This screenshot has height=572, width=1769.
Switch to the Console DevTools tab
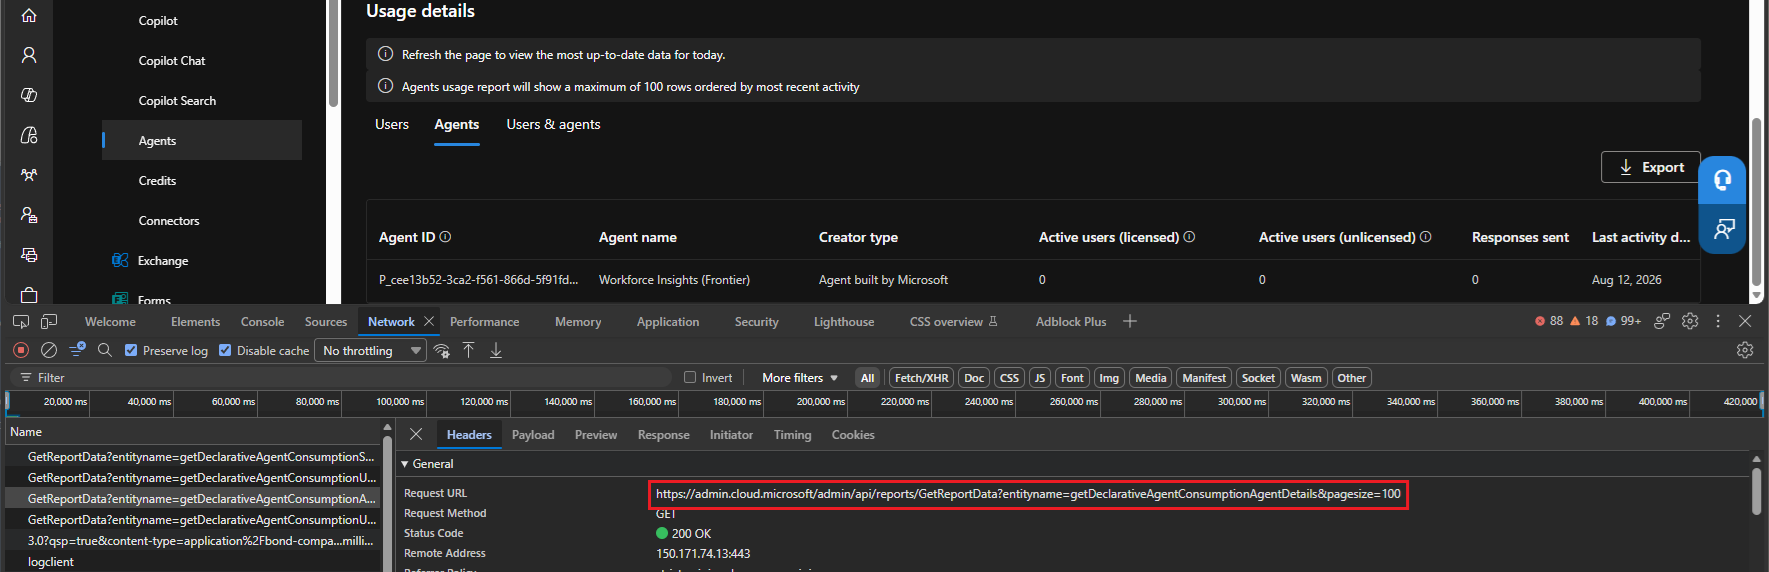262,322
